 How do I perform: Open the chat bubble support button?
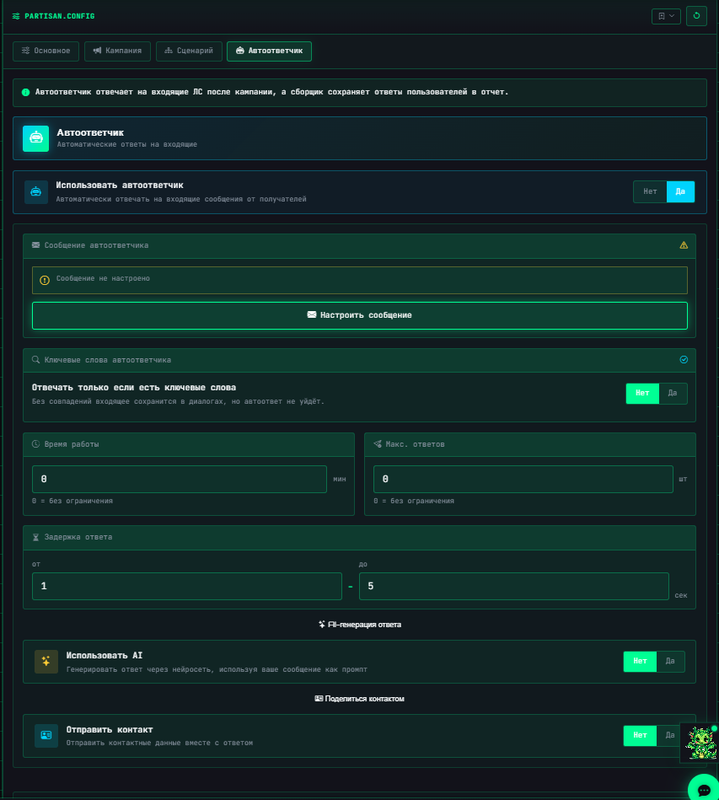[x=704, y=788]
